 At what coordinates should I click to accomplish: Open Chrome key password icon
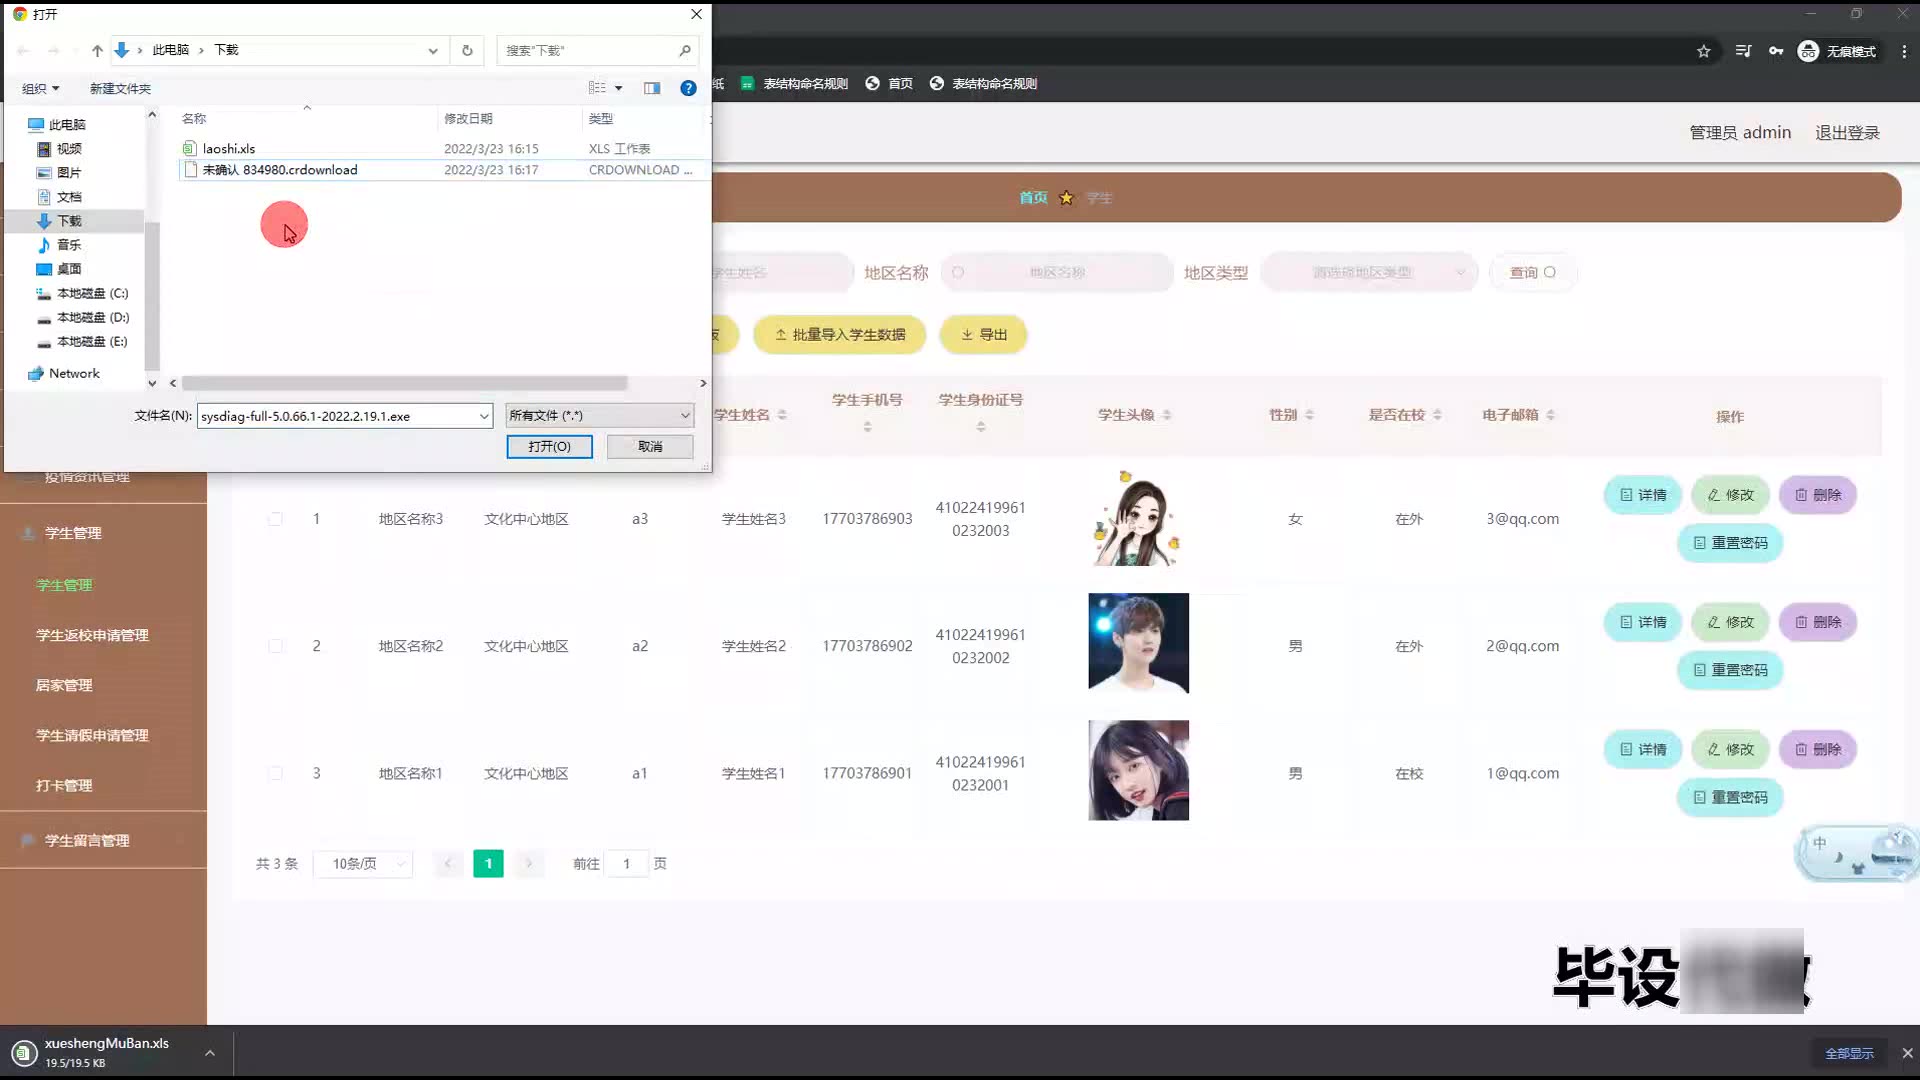(x=1776, y=51)
